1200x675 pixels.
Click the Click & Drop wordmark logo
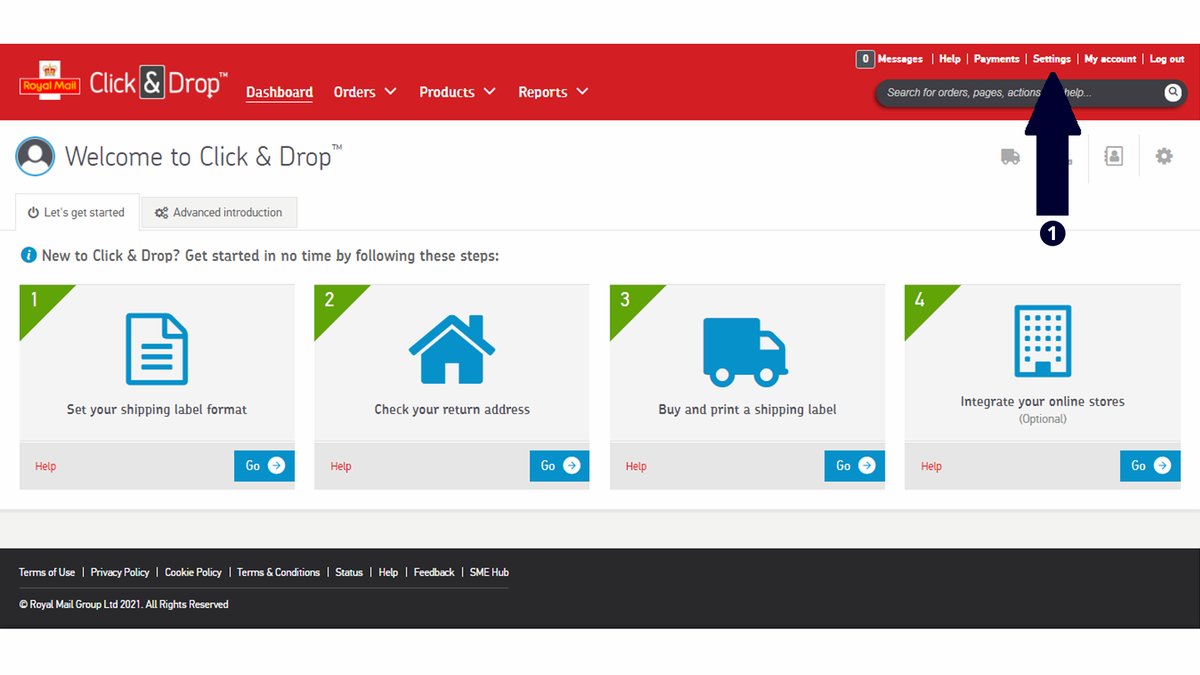(158, 83)
